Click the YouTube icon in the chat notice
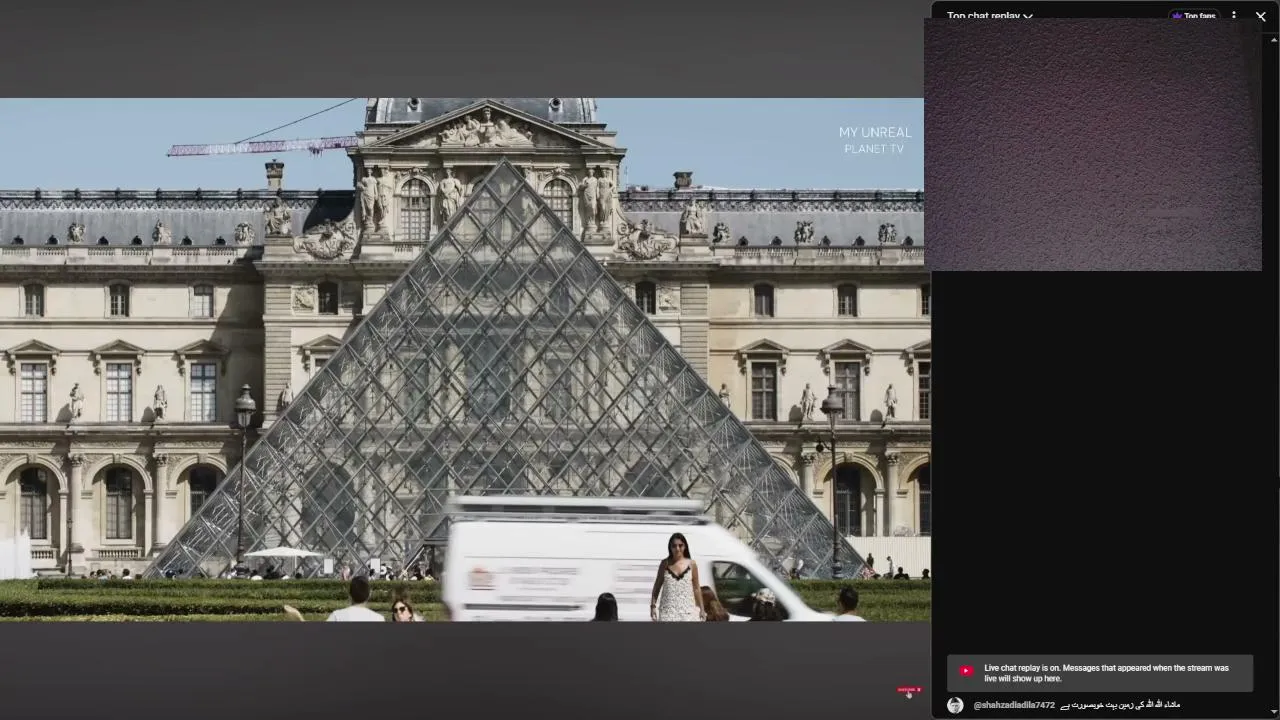Screen dimensions: 1280x720 click(x=966, y=671)
